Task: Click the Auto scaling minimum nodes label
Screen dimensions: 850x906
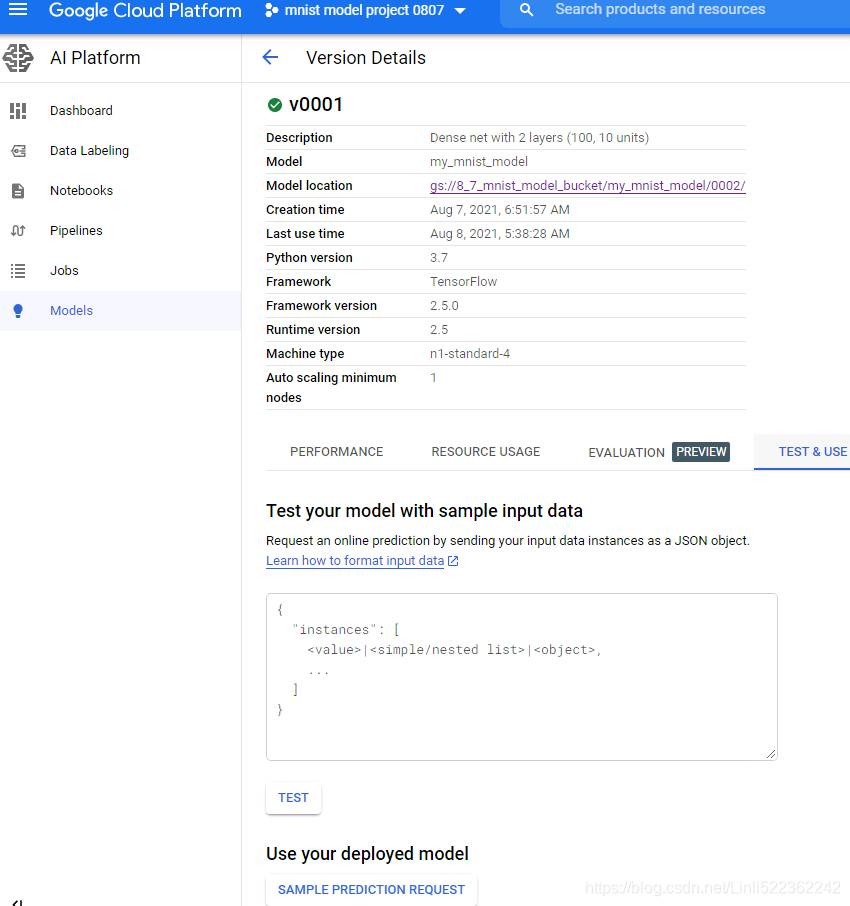Action: (x=331, y=388)
